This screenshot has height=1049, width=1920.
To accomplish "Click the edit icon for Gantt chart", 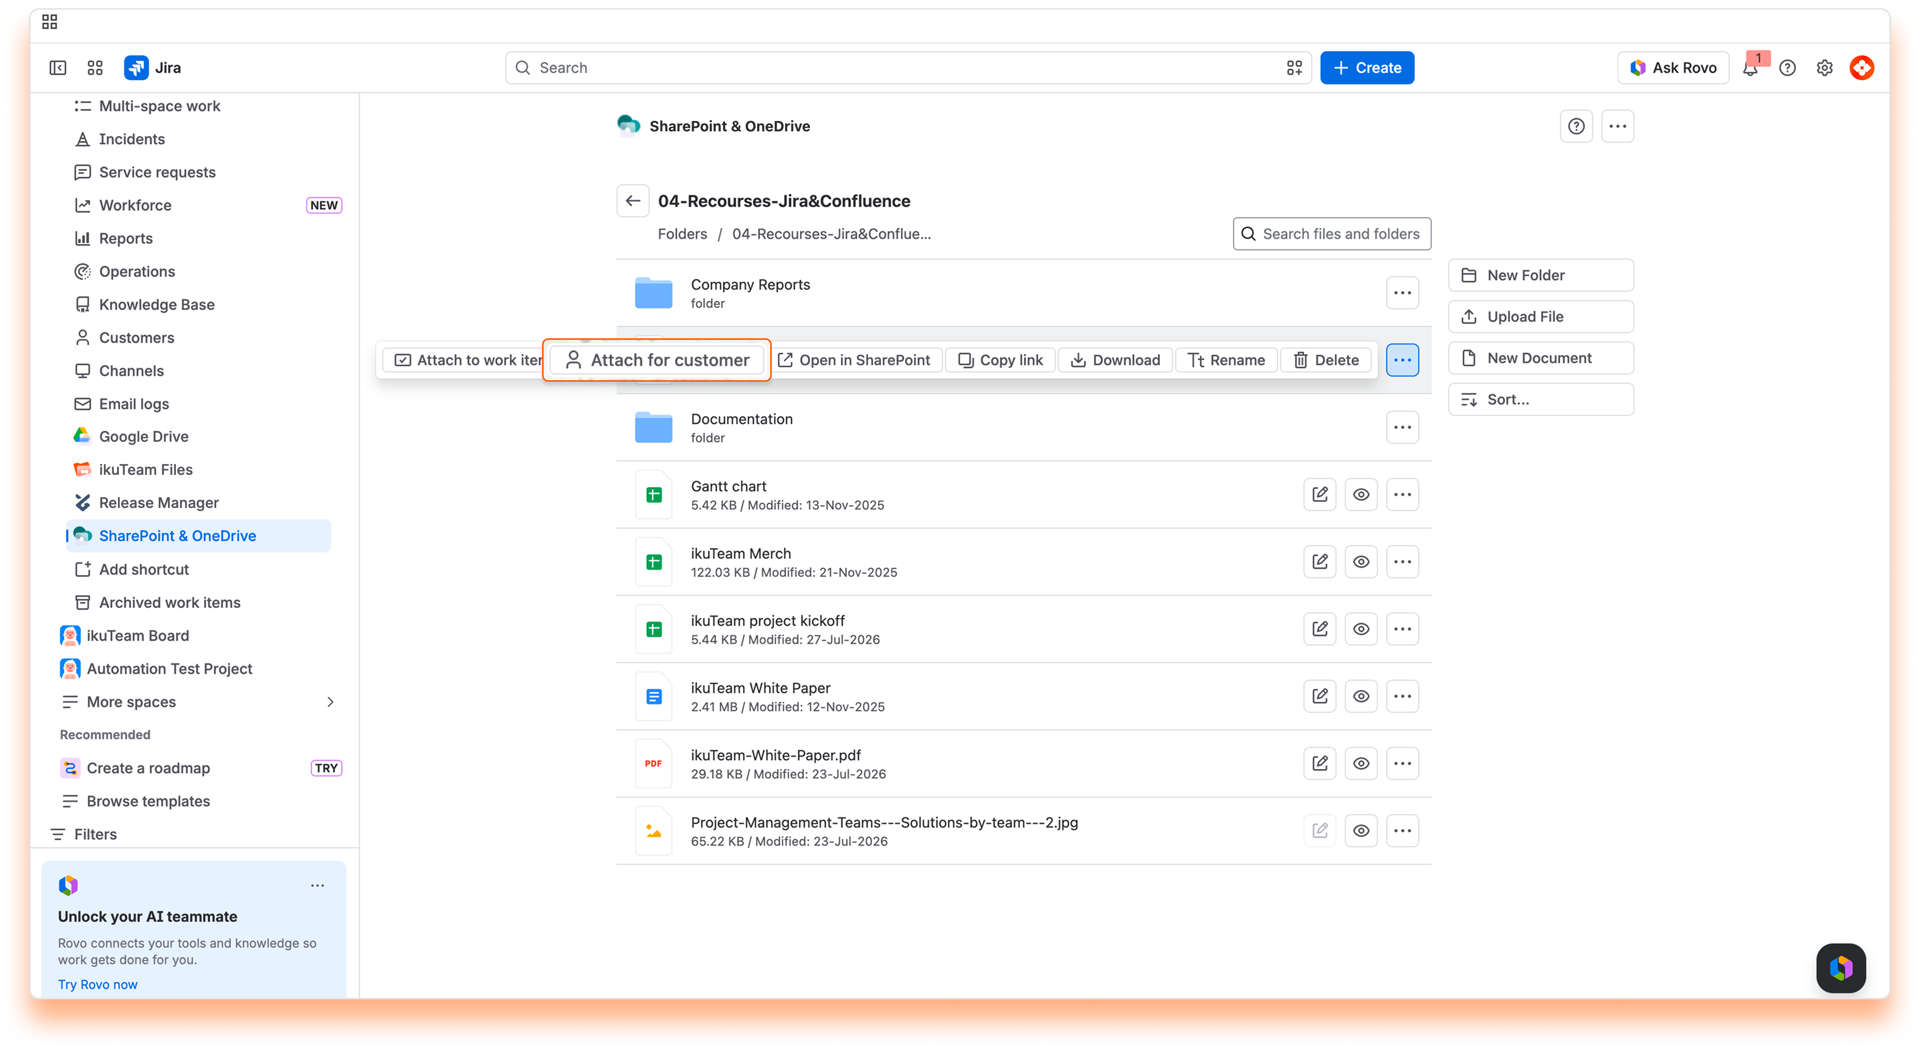I will pos(1320,495).
